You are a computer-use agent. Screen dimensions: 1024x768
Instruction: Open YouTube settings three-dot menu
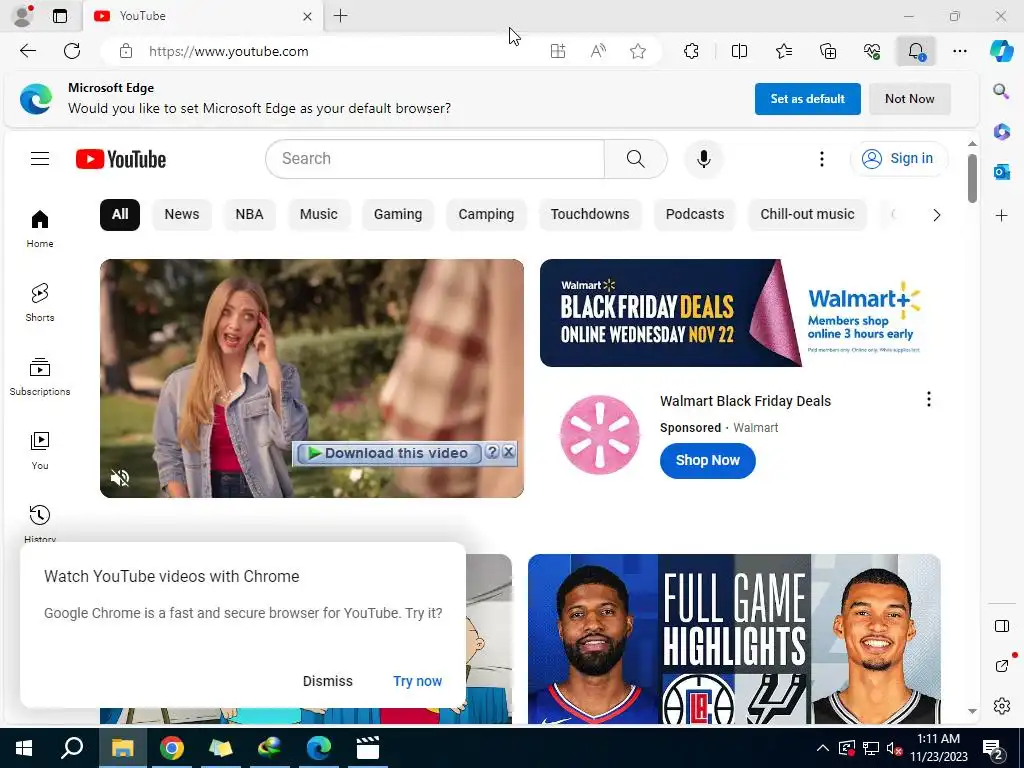click(822, 159)
